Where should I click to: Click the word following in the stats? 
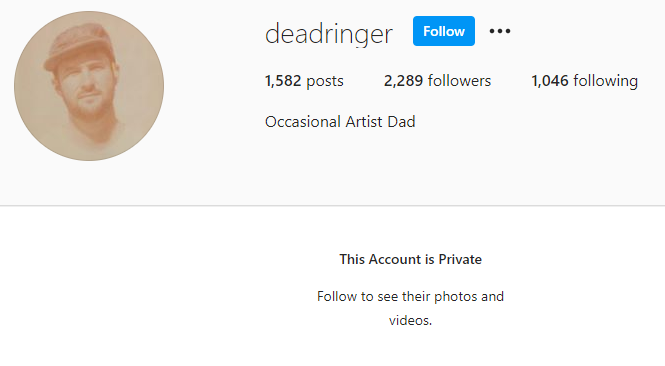pyautogui.click(x=606, y=81)
